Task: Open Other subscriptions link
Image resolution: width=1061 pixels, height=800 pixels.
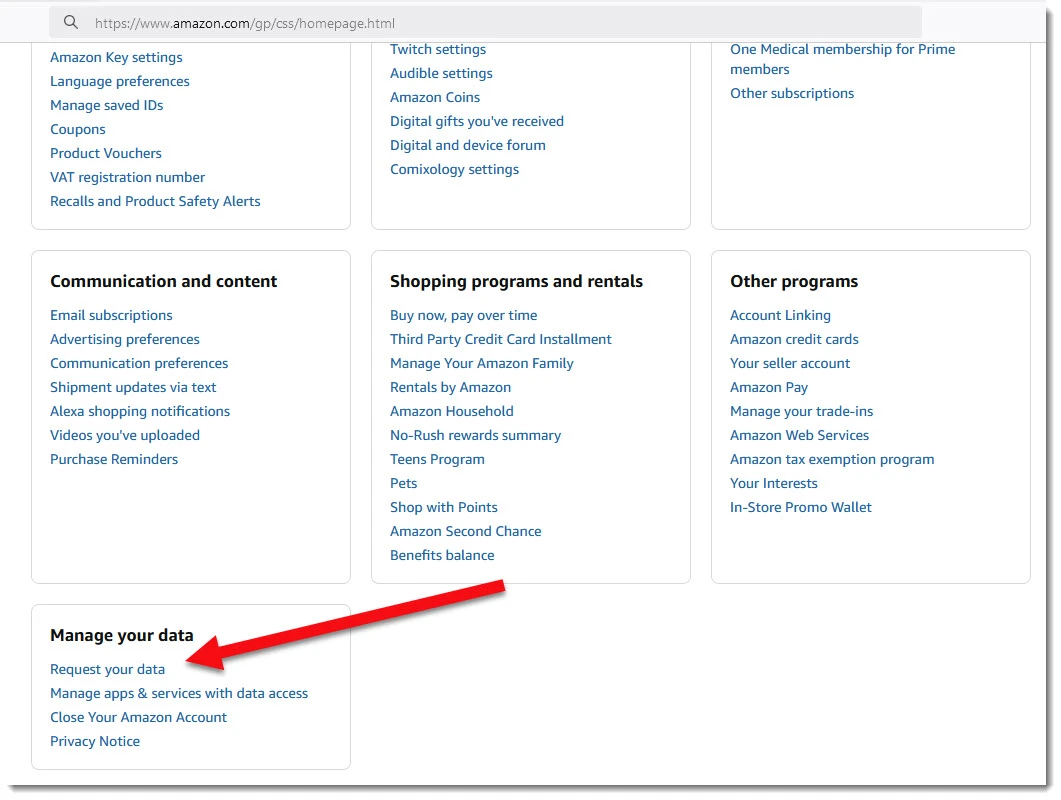Action: pyautogui.click(x=792, y=93)
